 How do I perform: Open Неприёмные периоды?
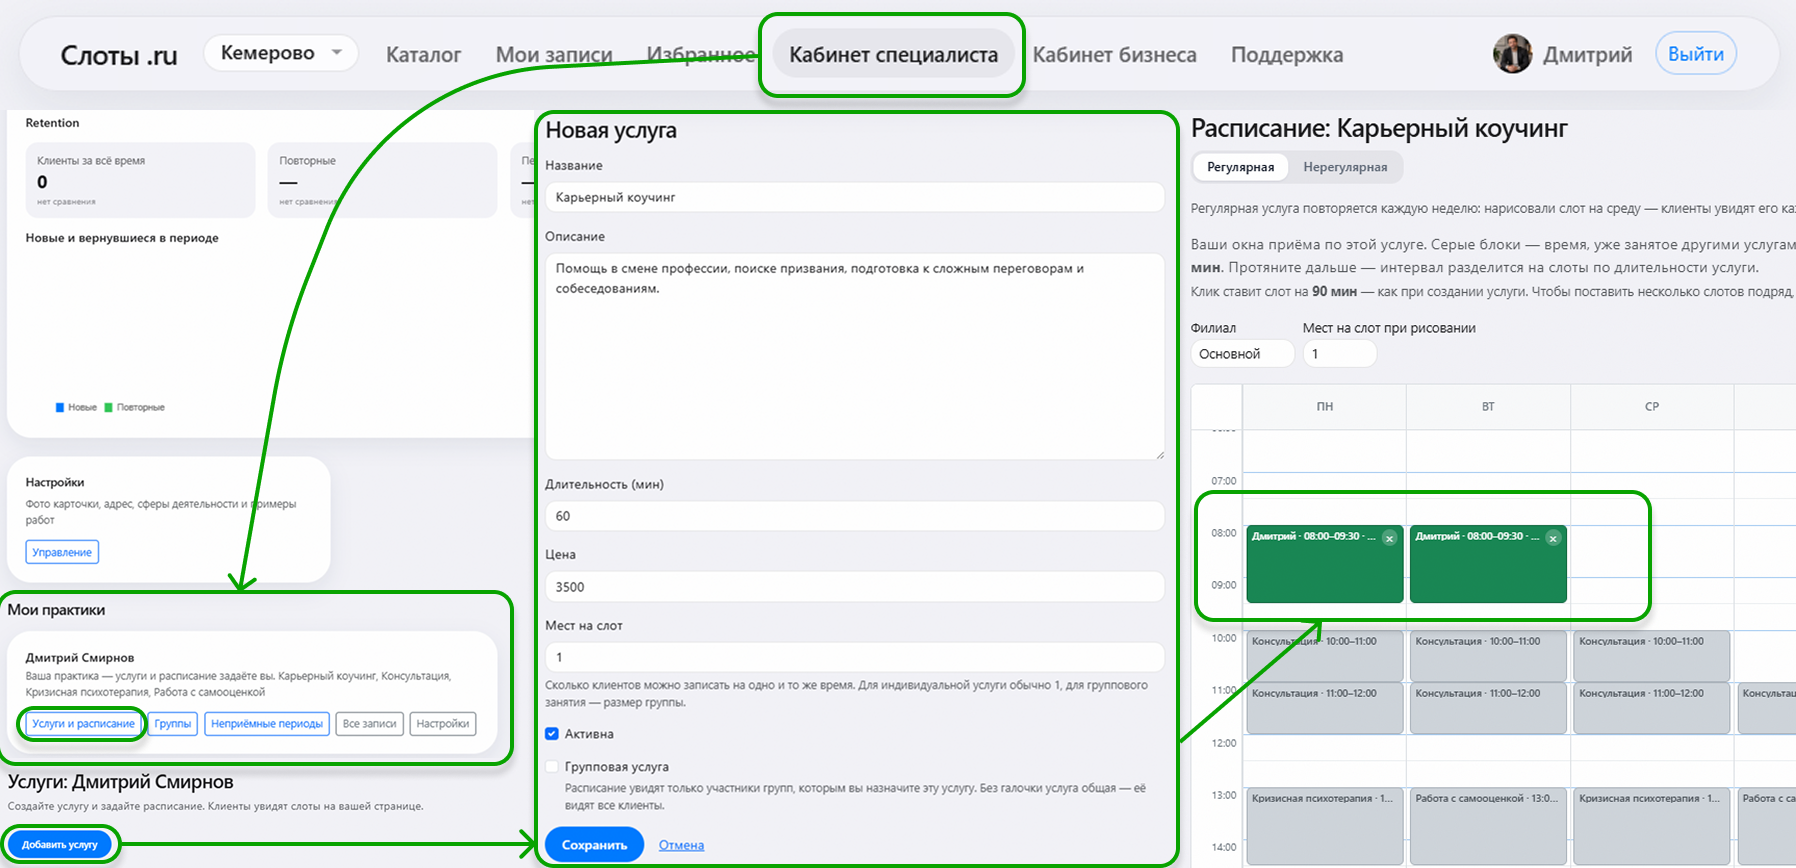coord(267,724)
